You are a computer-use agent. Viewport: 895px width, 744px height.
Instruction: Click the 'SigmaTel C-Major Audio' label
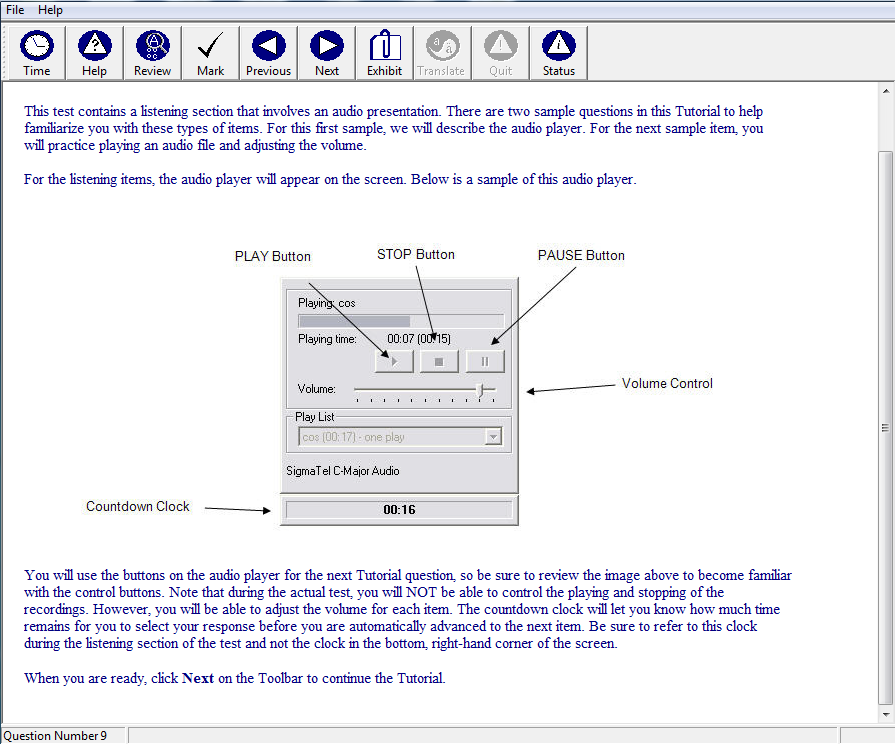coord(342,470)
